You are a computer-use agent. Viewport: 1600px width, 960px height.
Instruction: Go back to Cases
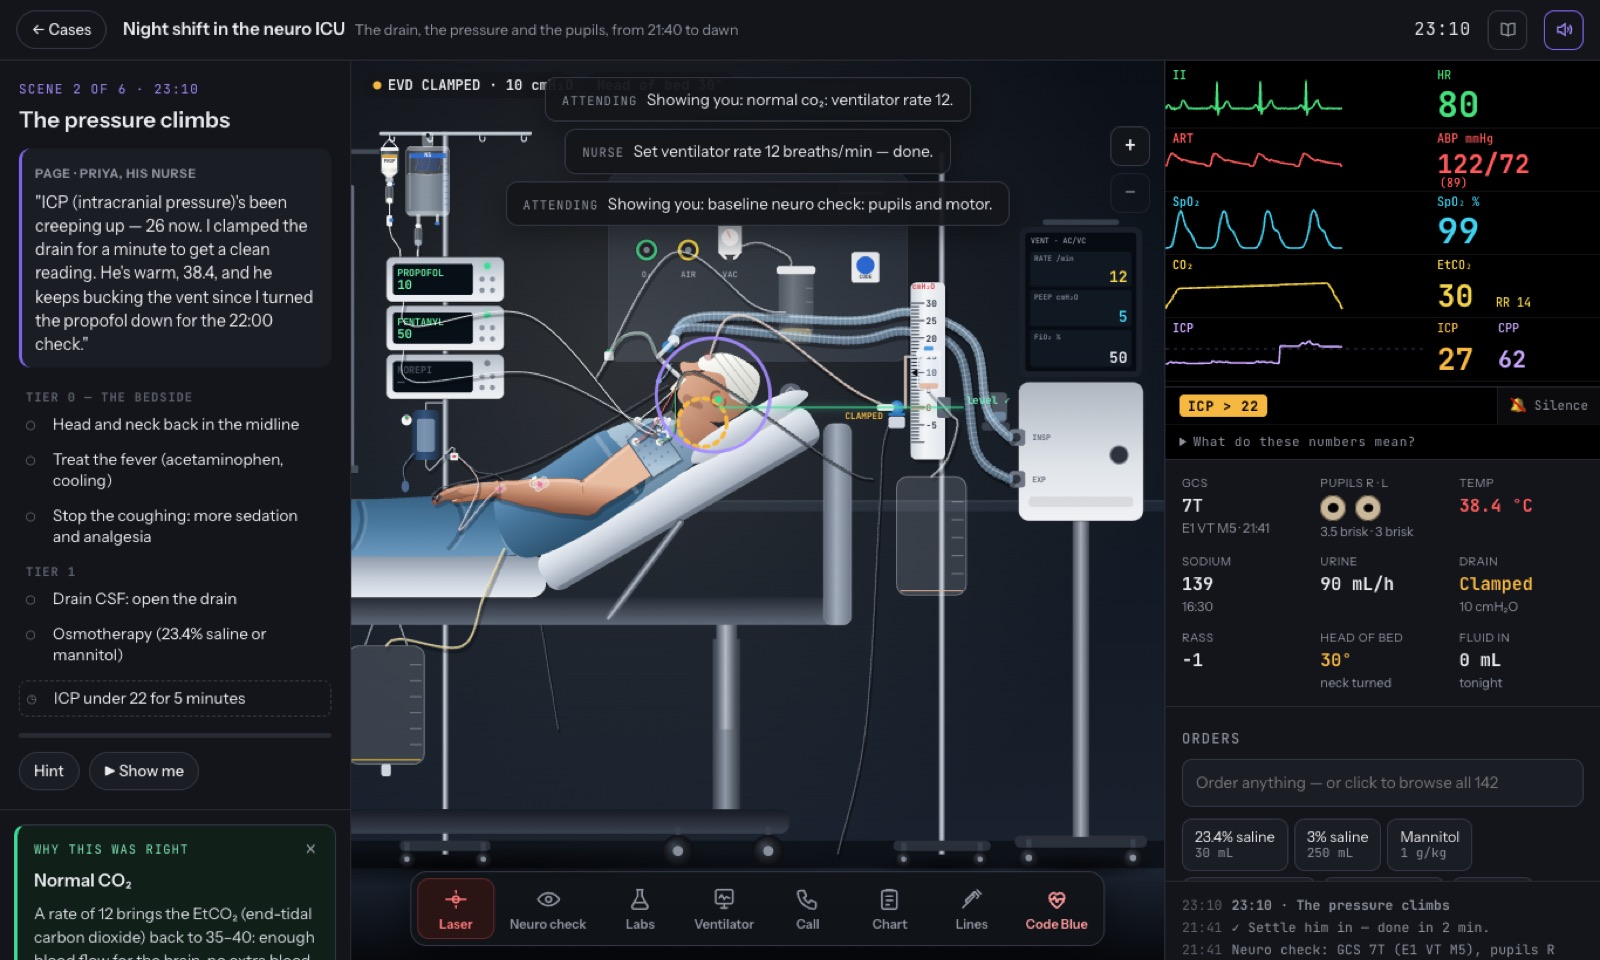click(x=62, y=30)
